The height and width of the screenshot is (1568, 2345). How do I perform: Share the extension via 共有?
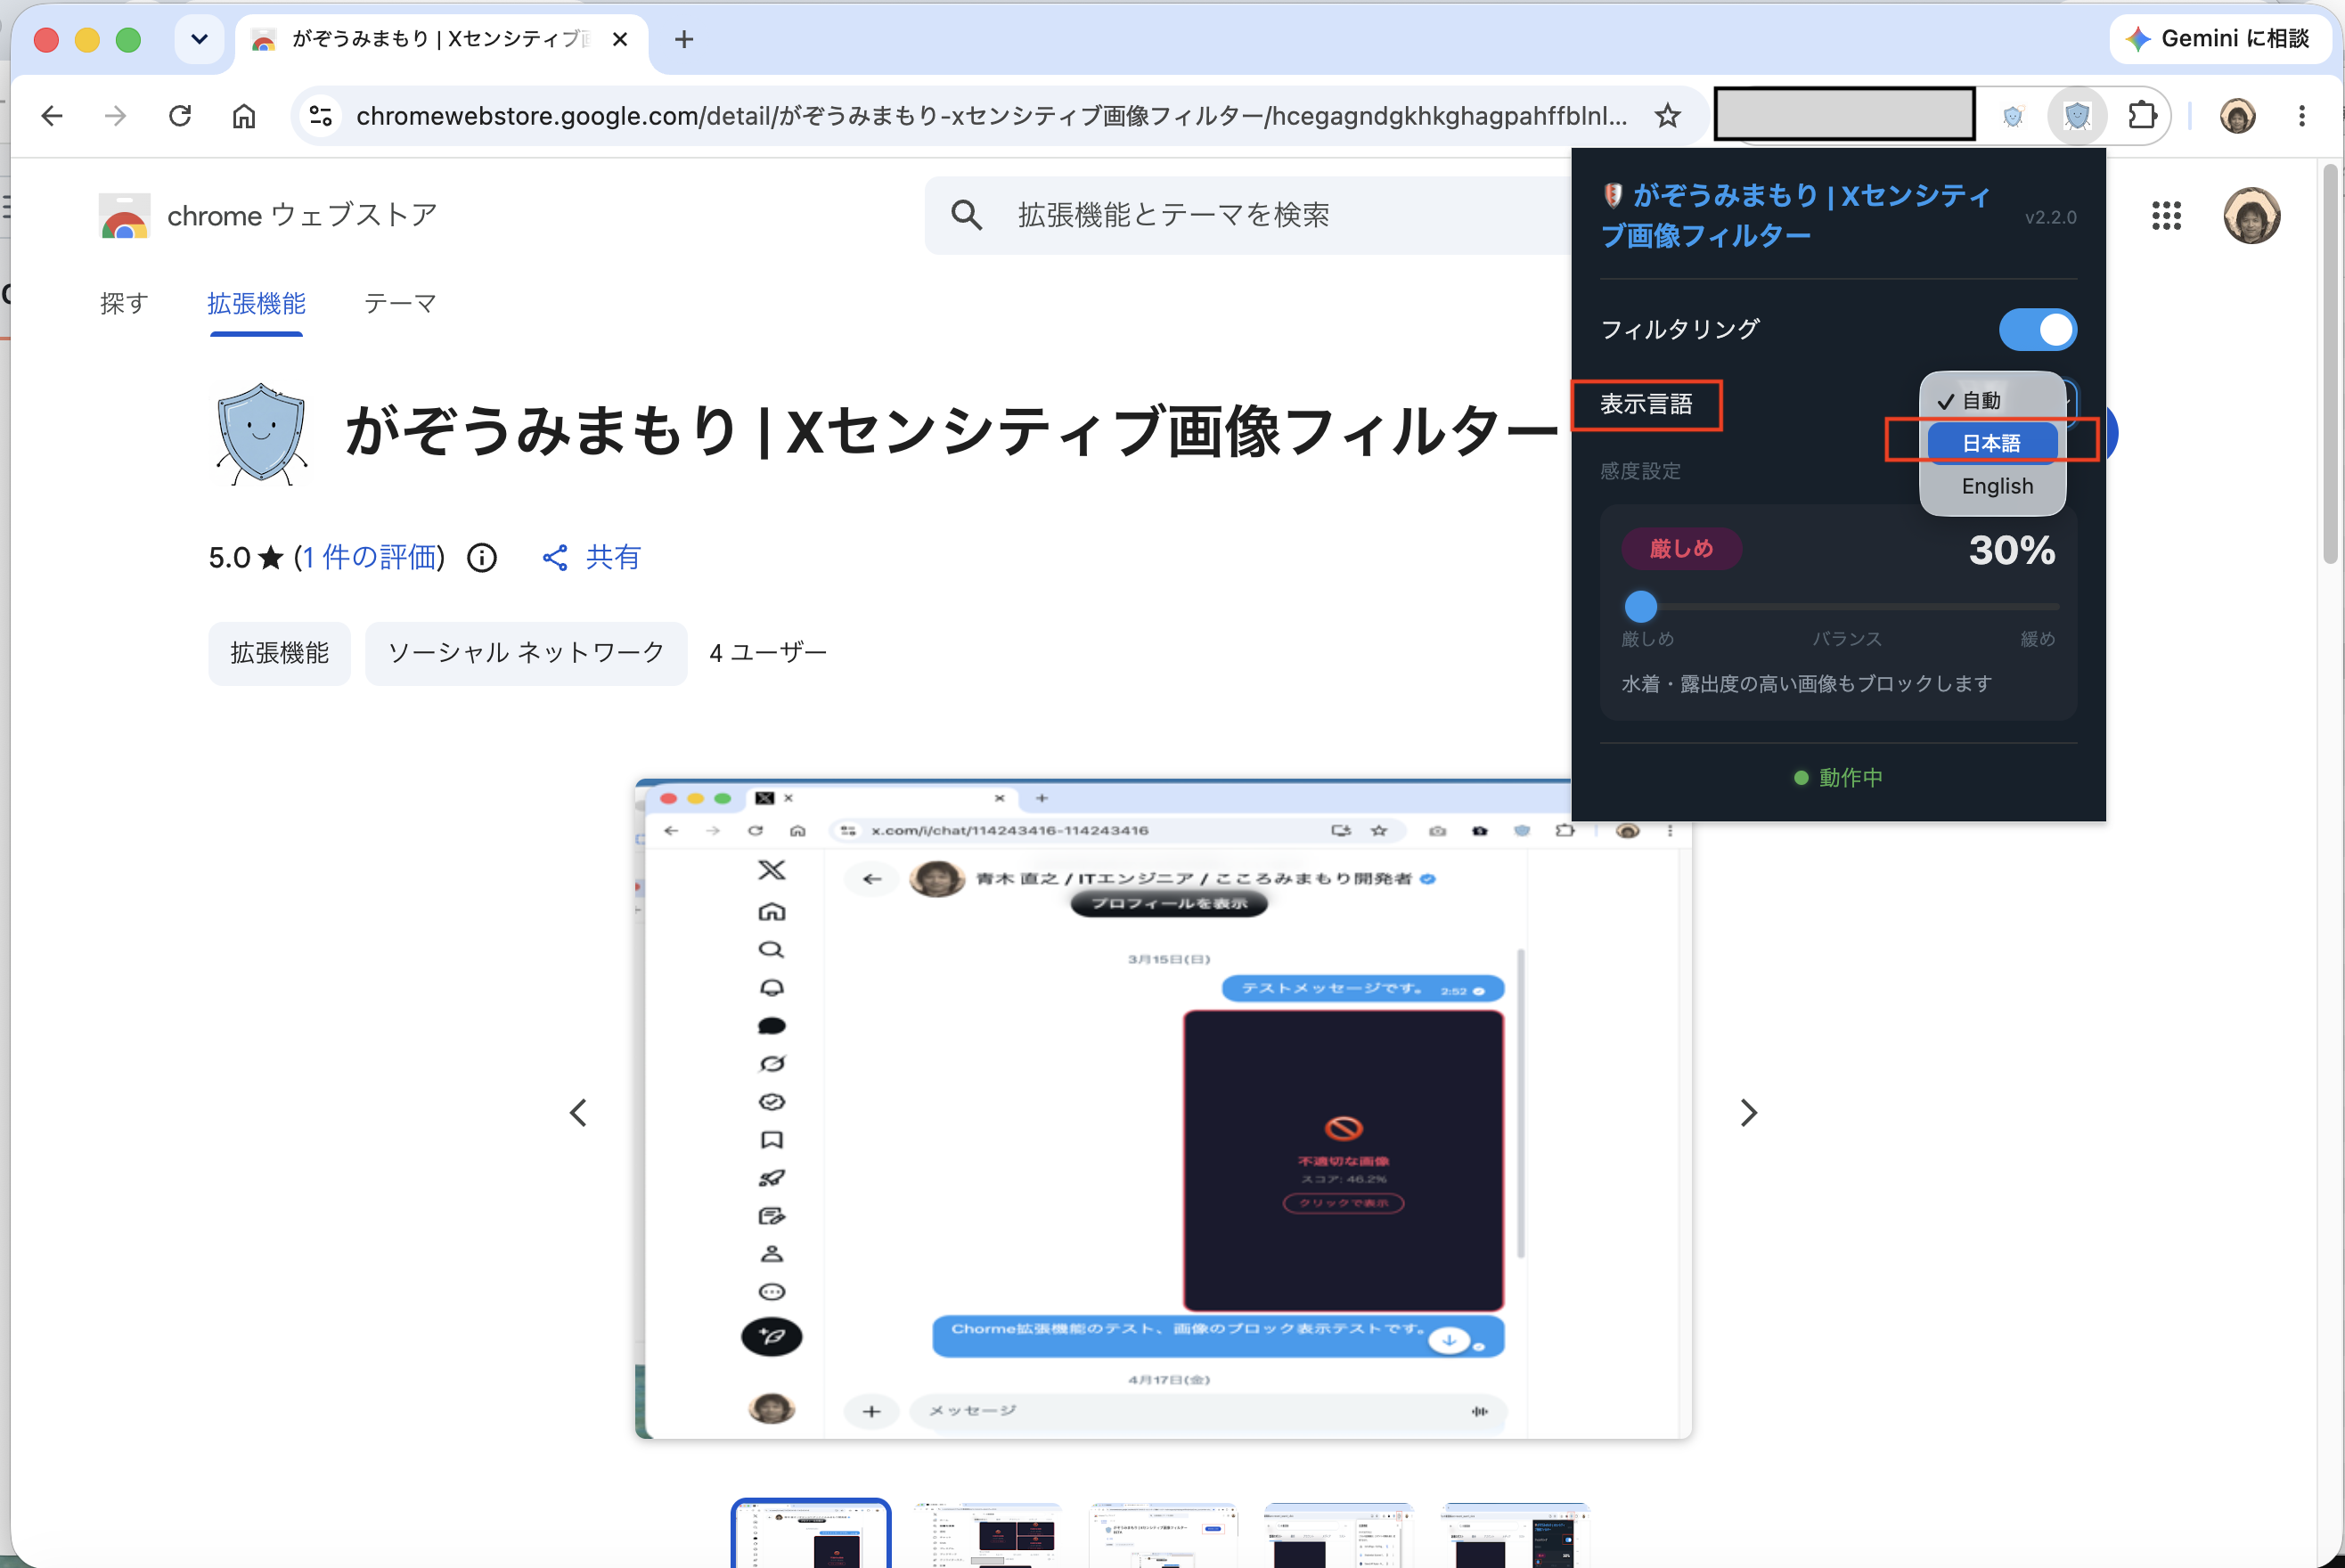coord(592,557)
